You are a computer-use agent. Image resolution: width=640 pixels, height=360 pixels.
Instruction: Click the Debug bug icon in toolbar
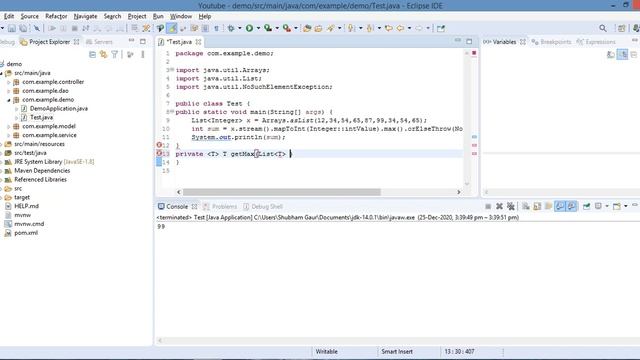[x=231, y=28]
